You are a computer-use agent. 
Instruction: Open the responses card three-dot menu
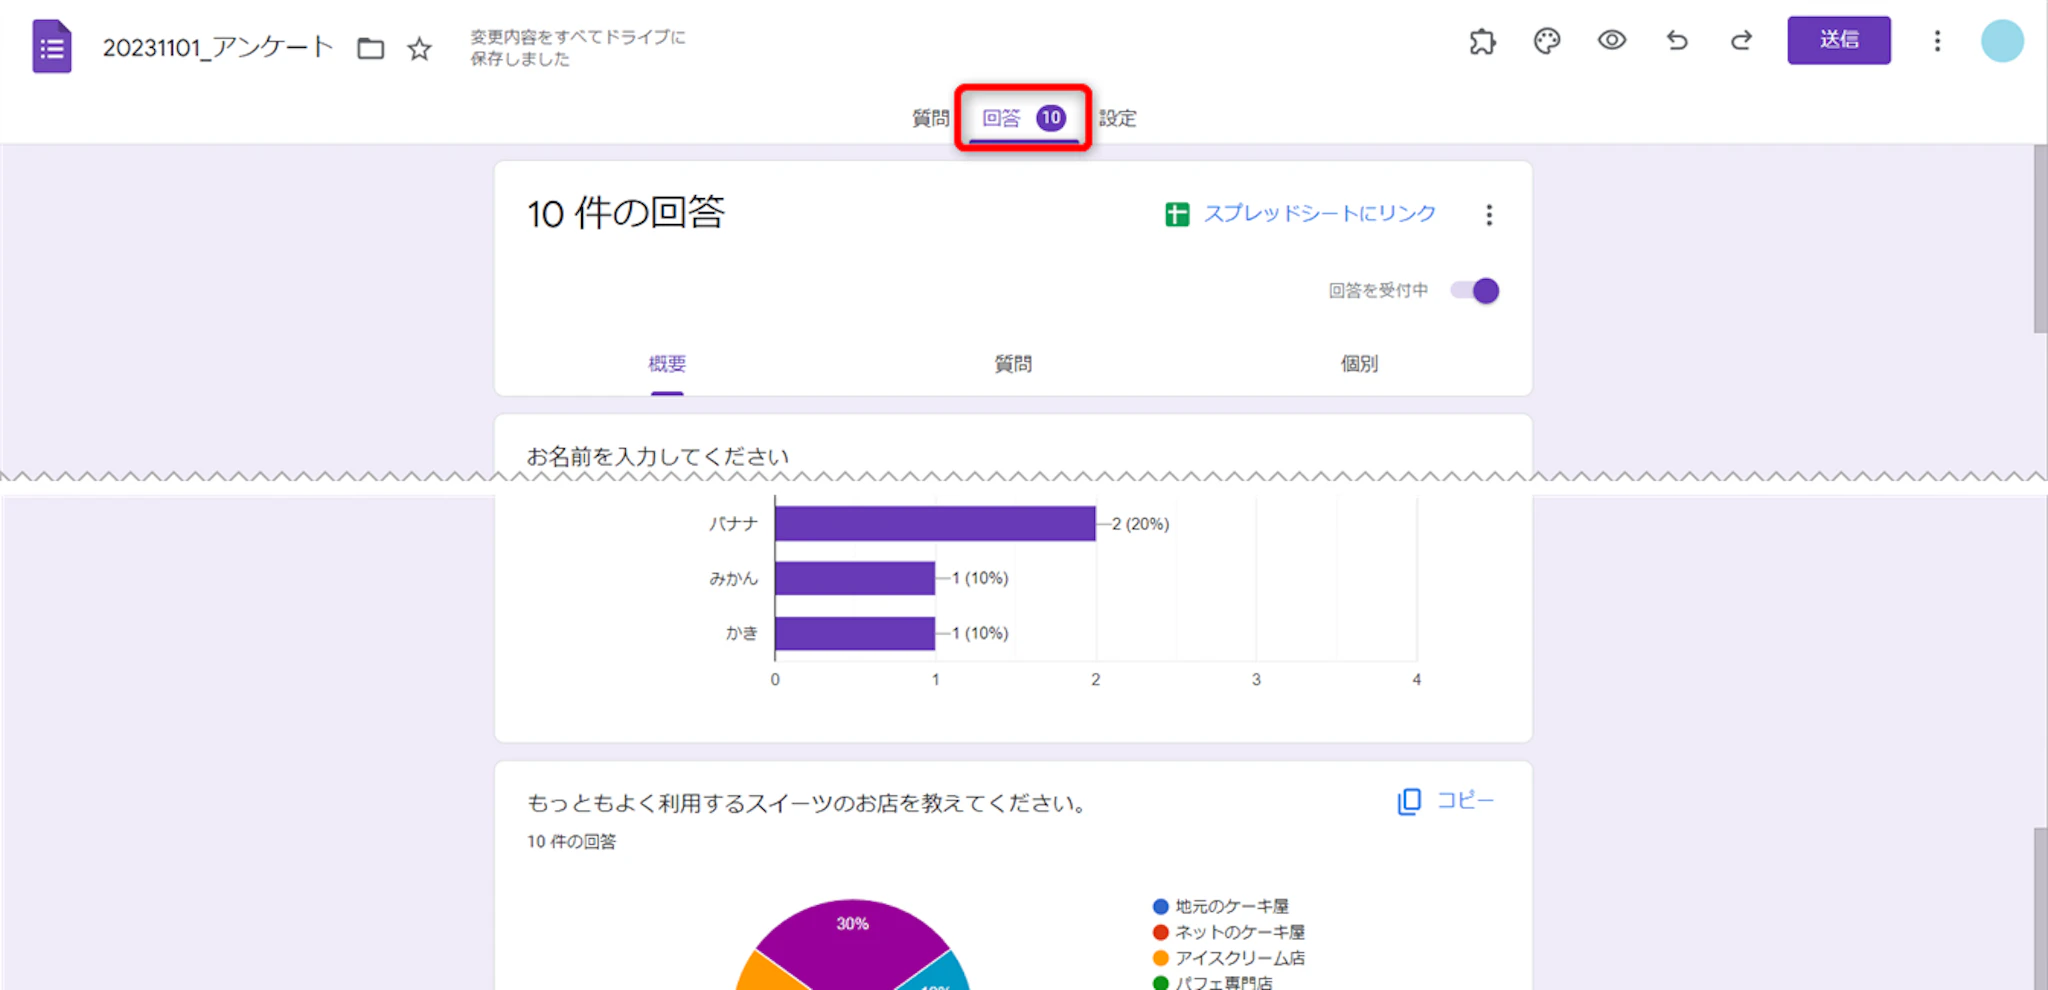(1489, 215)
